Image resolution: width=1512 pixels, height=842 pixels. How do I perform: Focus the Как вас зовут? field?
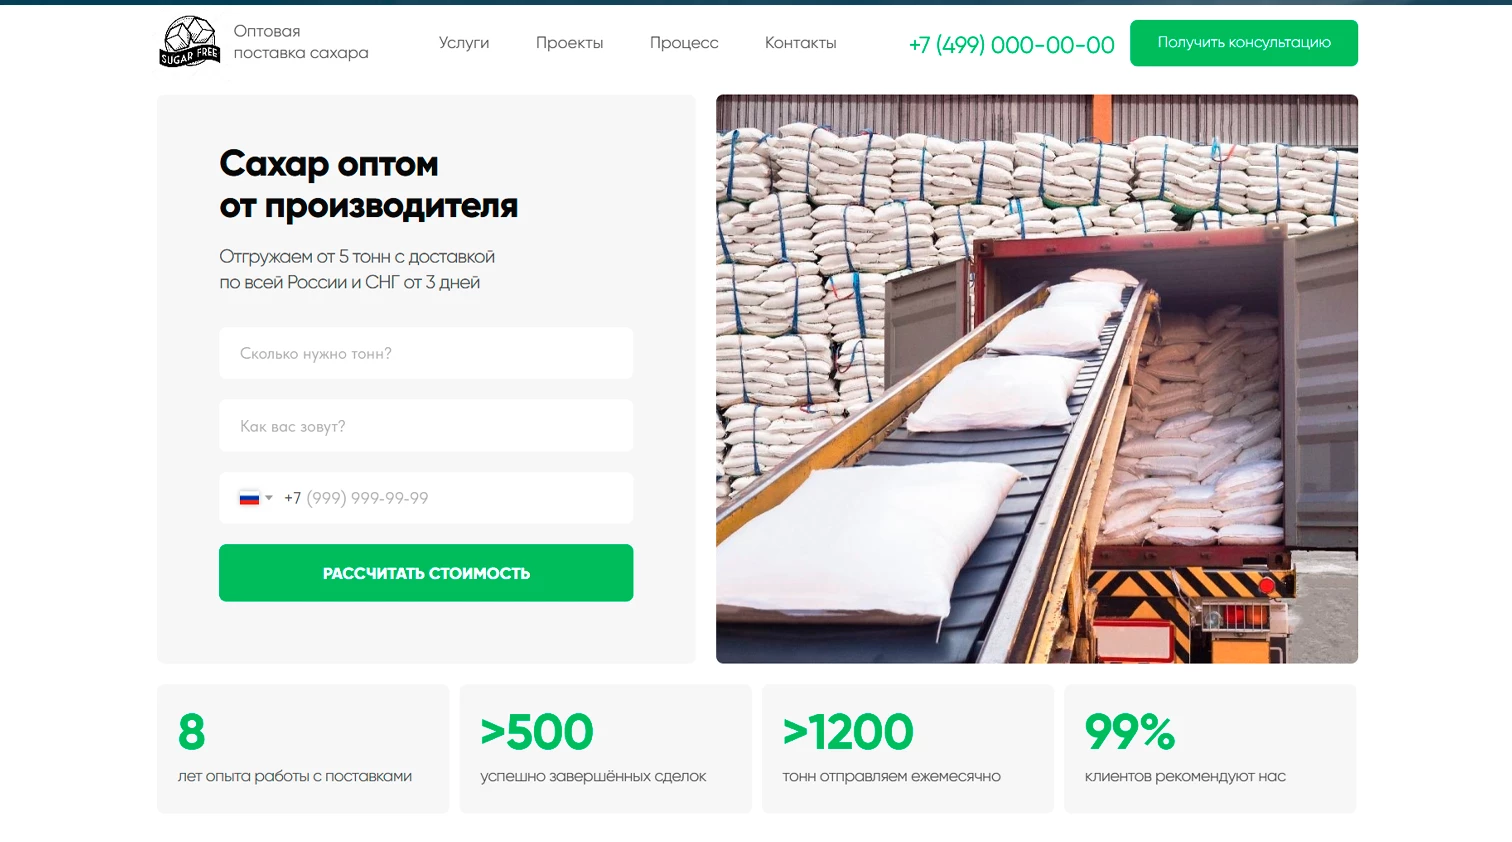pos(426,426)
